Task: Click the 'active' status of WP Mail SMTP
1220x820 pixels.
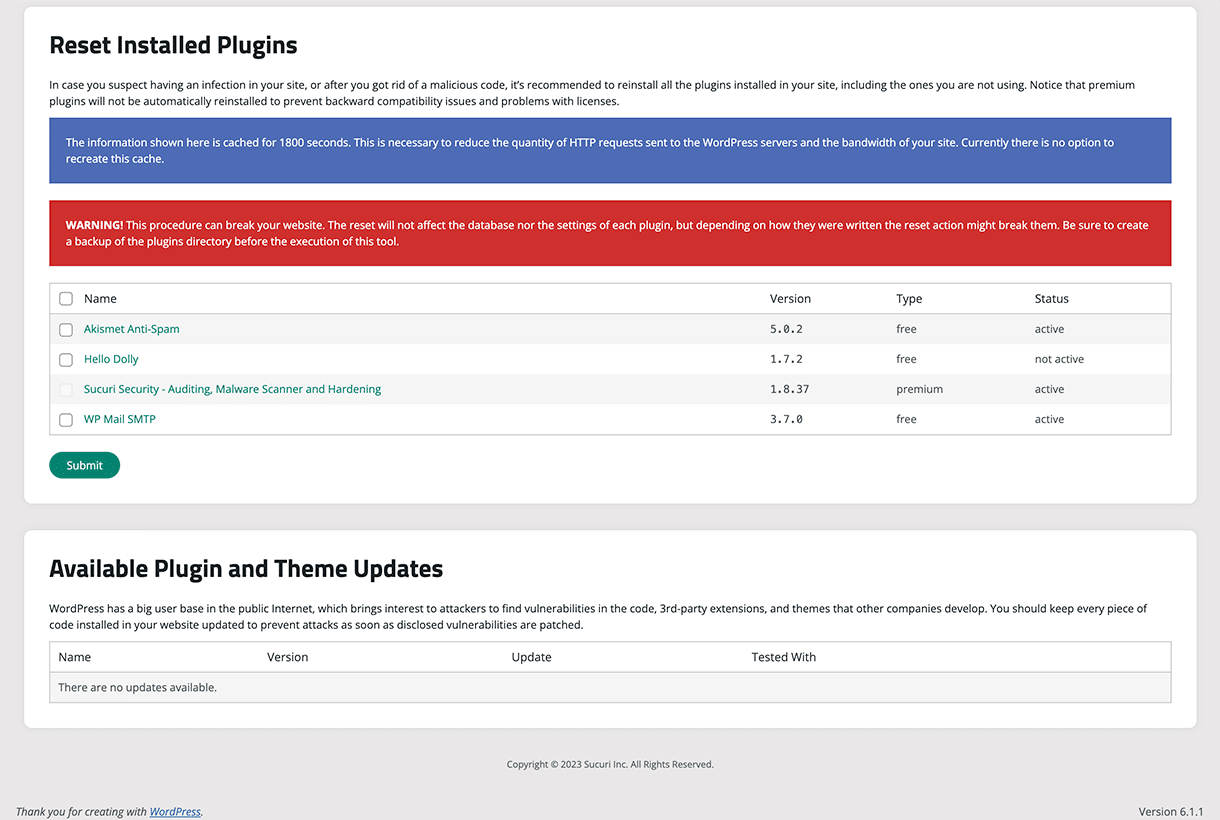Action: [1049, 419]
